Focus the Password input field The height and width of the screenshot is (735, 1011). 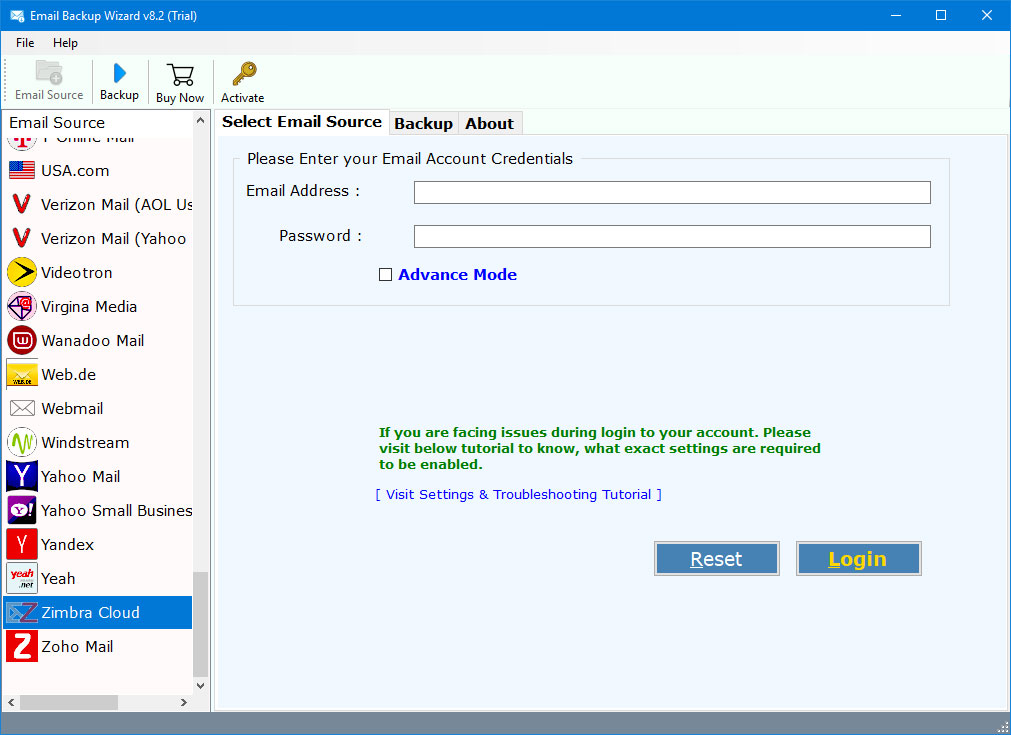(672, 237)
